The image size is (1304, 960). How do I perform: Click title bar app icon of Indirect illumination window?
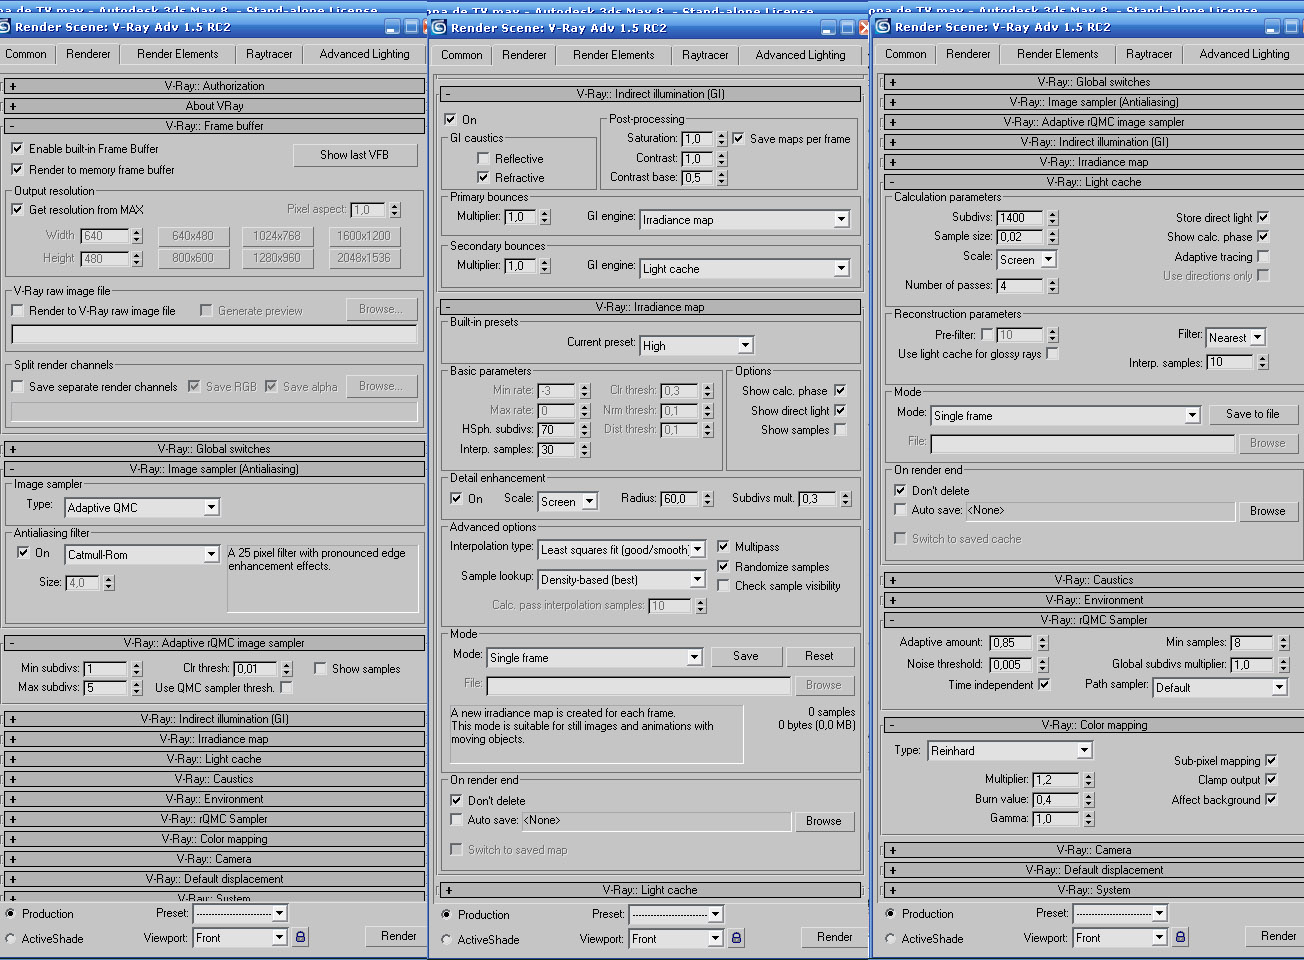click(440, 27)
